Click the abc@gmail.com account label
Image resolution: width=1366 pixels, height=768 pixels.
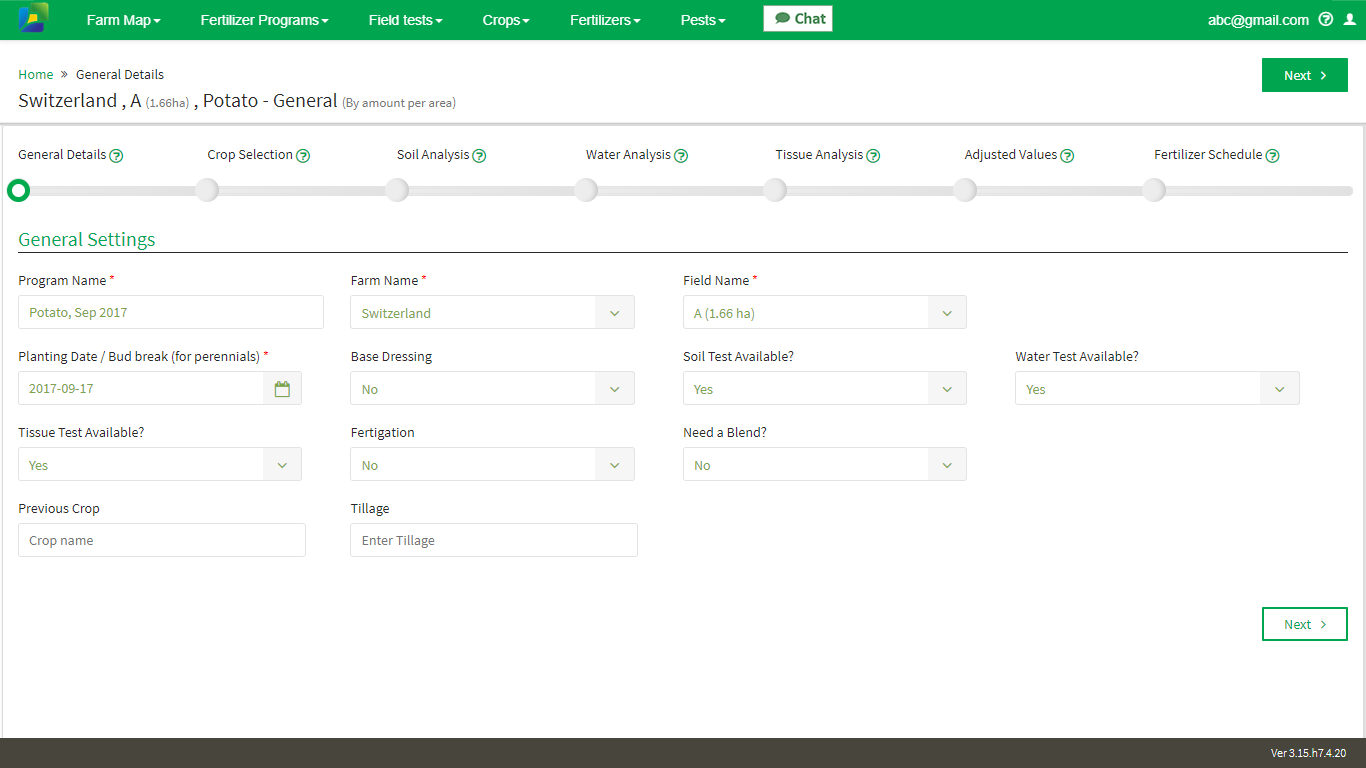coord(1258,20)
